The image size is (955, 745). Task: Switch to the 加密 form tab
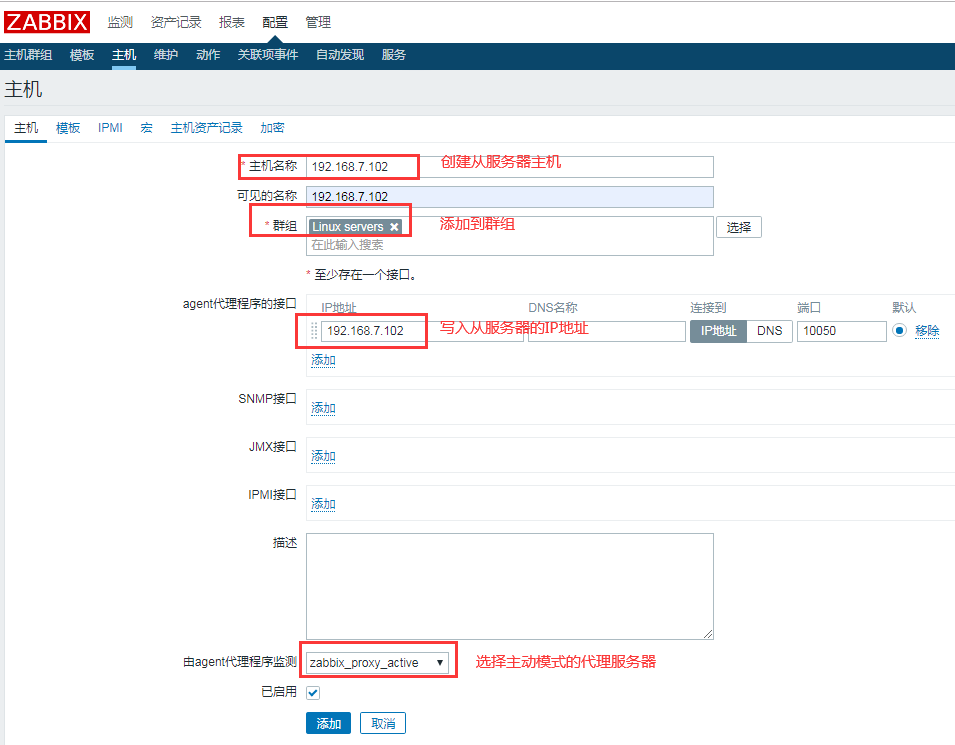pos(272,128)
